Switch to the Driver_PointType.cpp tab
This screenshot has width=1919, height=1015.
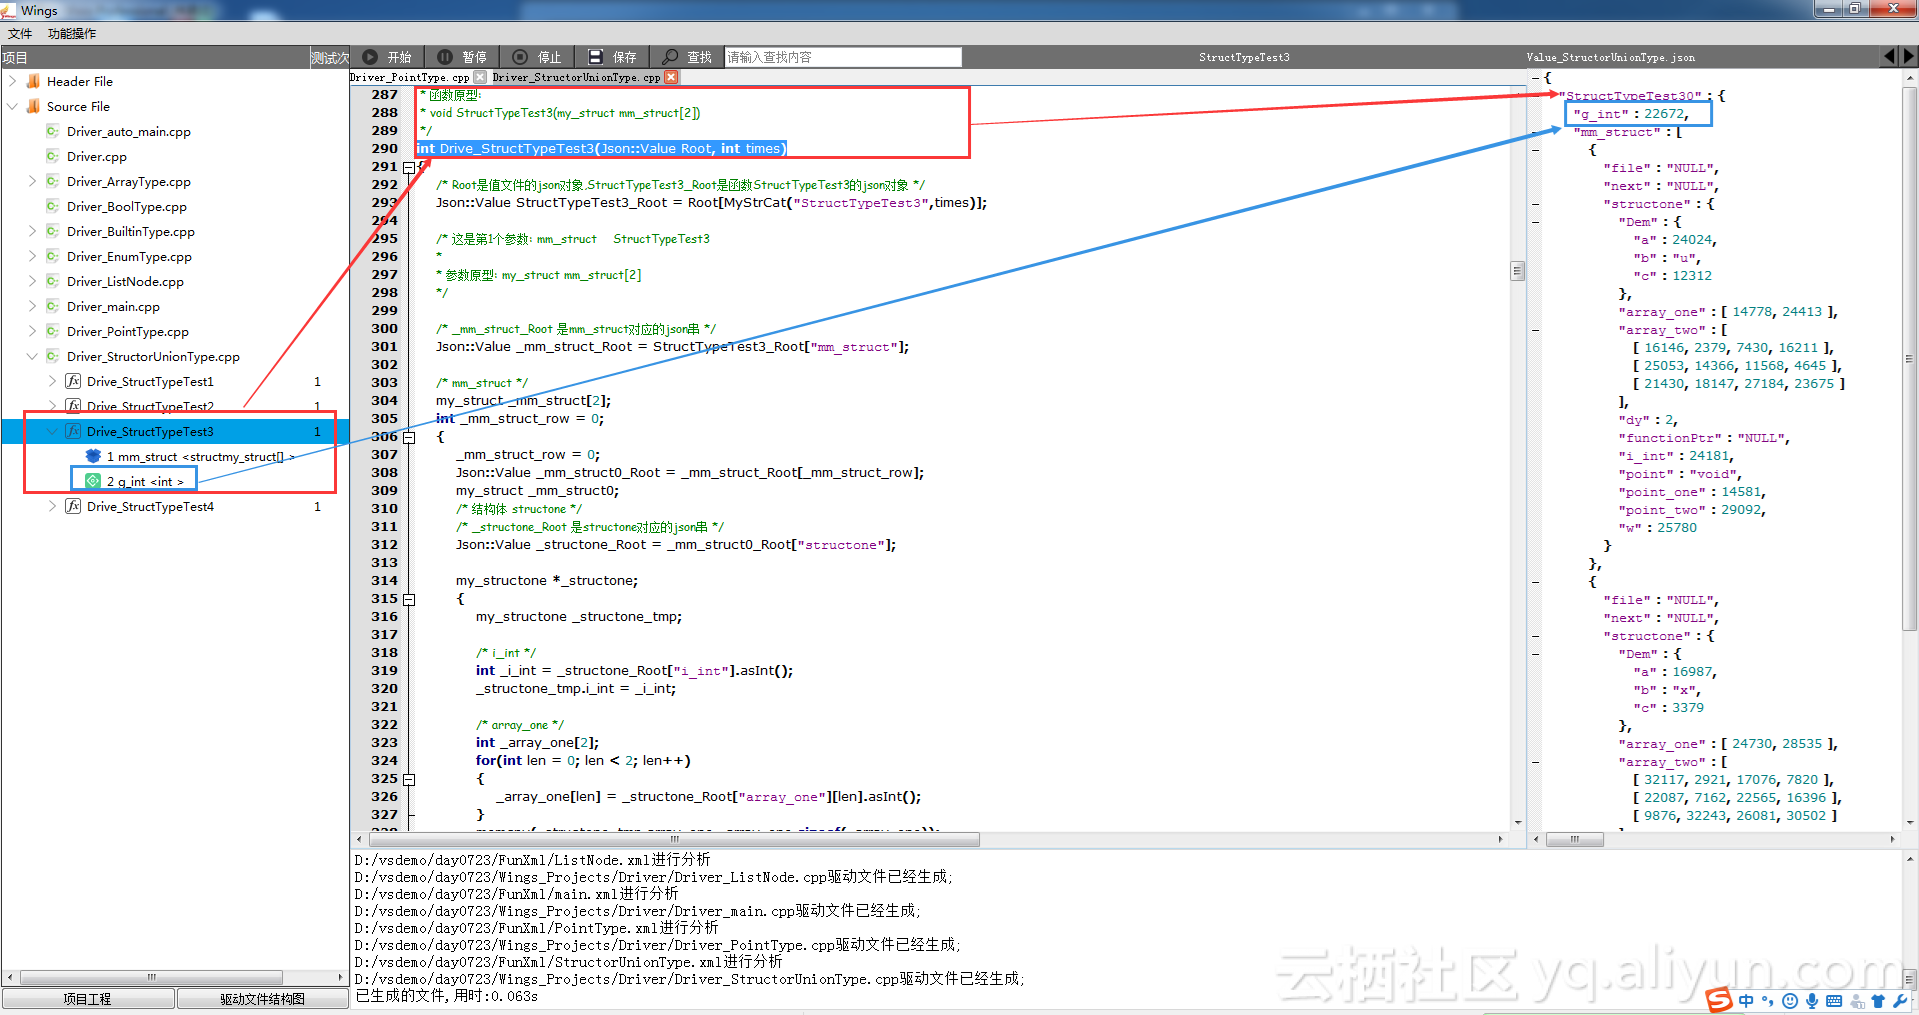[x=410, y=77]
